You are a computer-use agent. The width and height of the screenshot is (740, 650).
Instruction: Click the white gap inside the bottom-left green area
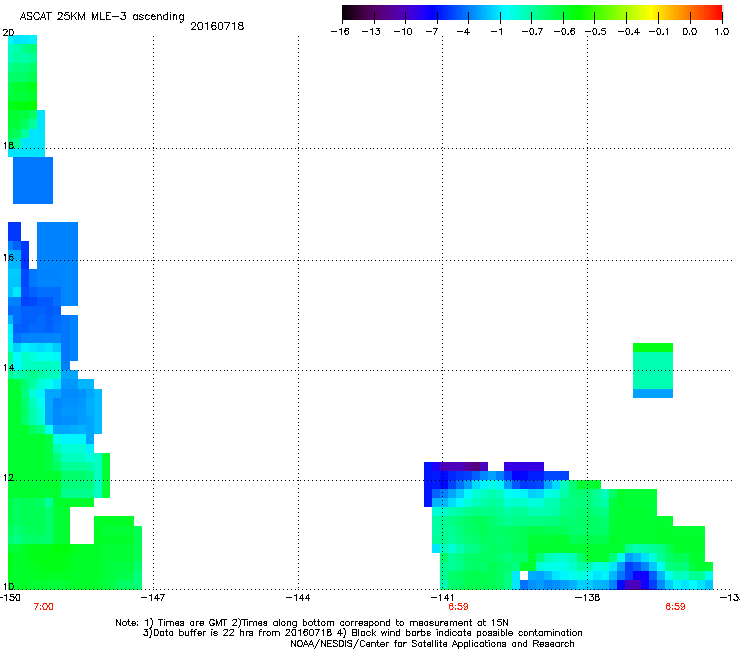point(82,525)
